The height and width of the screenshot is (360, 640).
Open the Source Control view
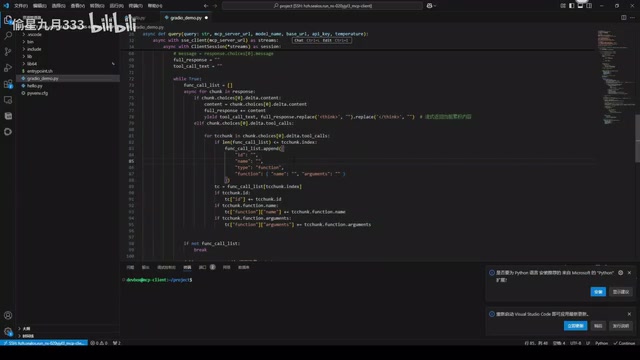pos(8,52)
